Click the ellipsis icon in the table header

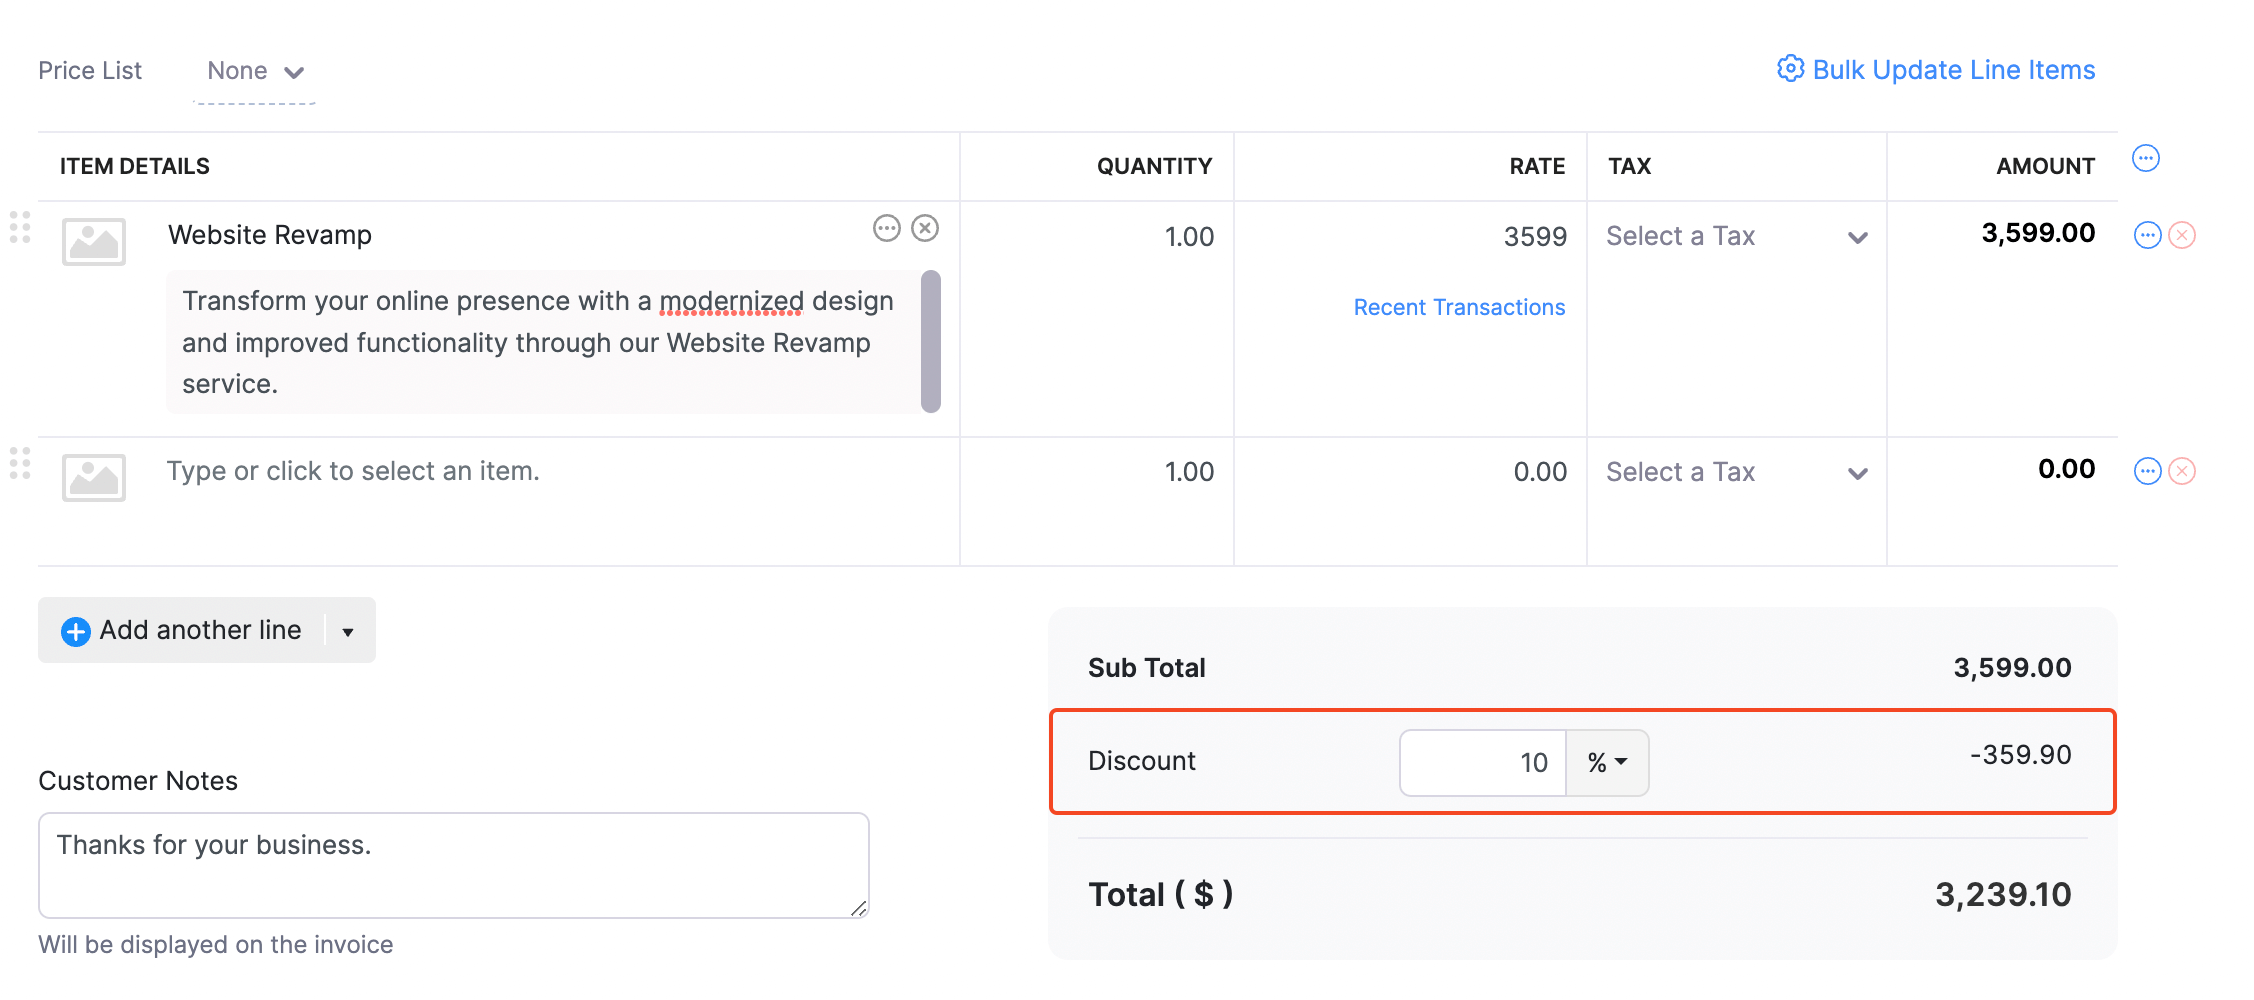coord(2147,157)
